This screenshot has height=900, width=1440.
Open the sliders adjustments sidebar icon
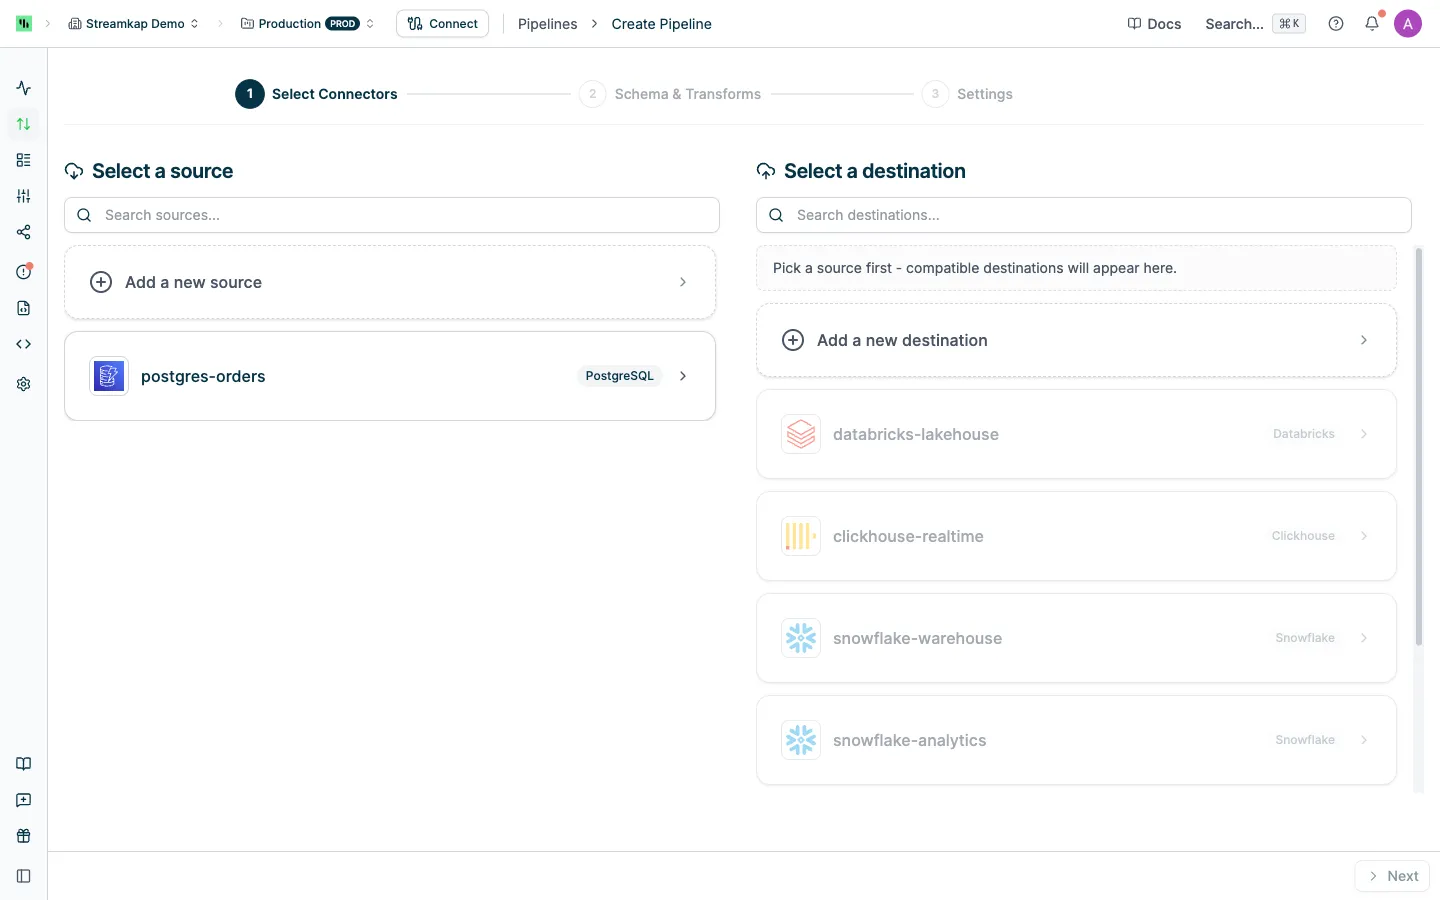pyautogui.click(x=24, y=196)
